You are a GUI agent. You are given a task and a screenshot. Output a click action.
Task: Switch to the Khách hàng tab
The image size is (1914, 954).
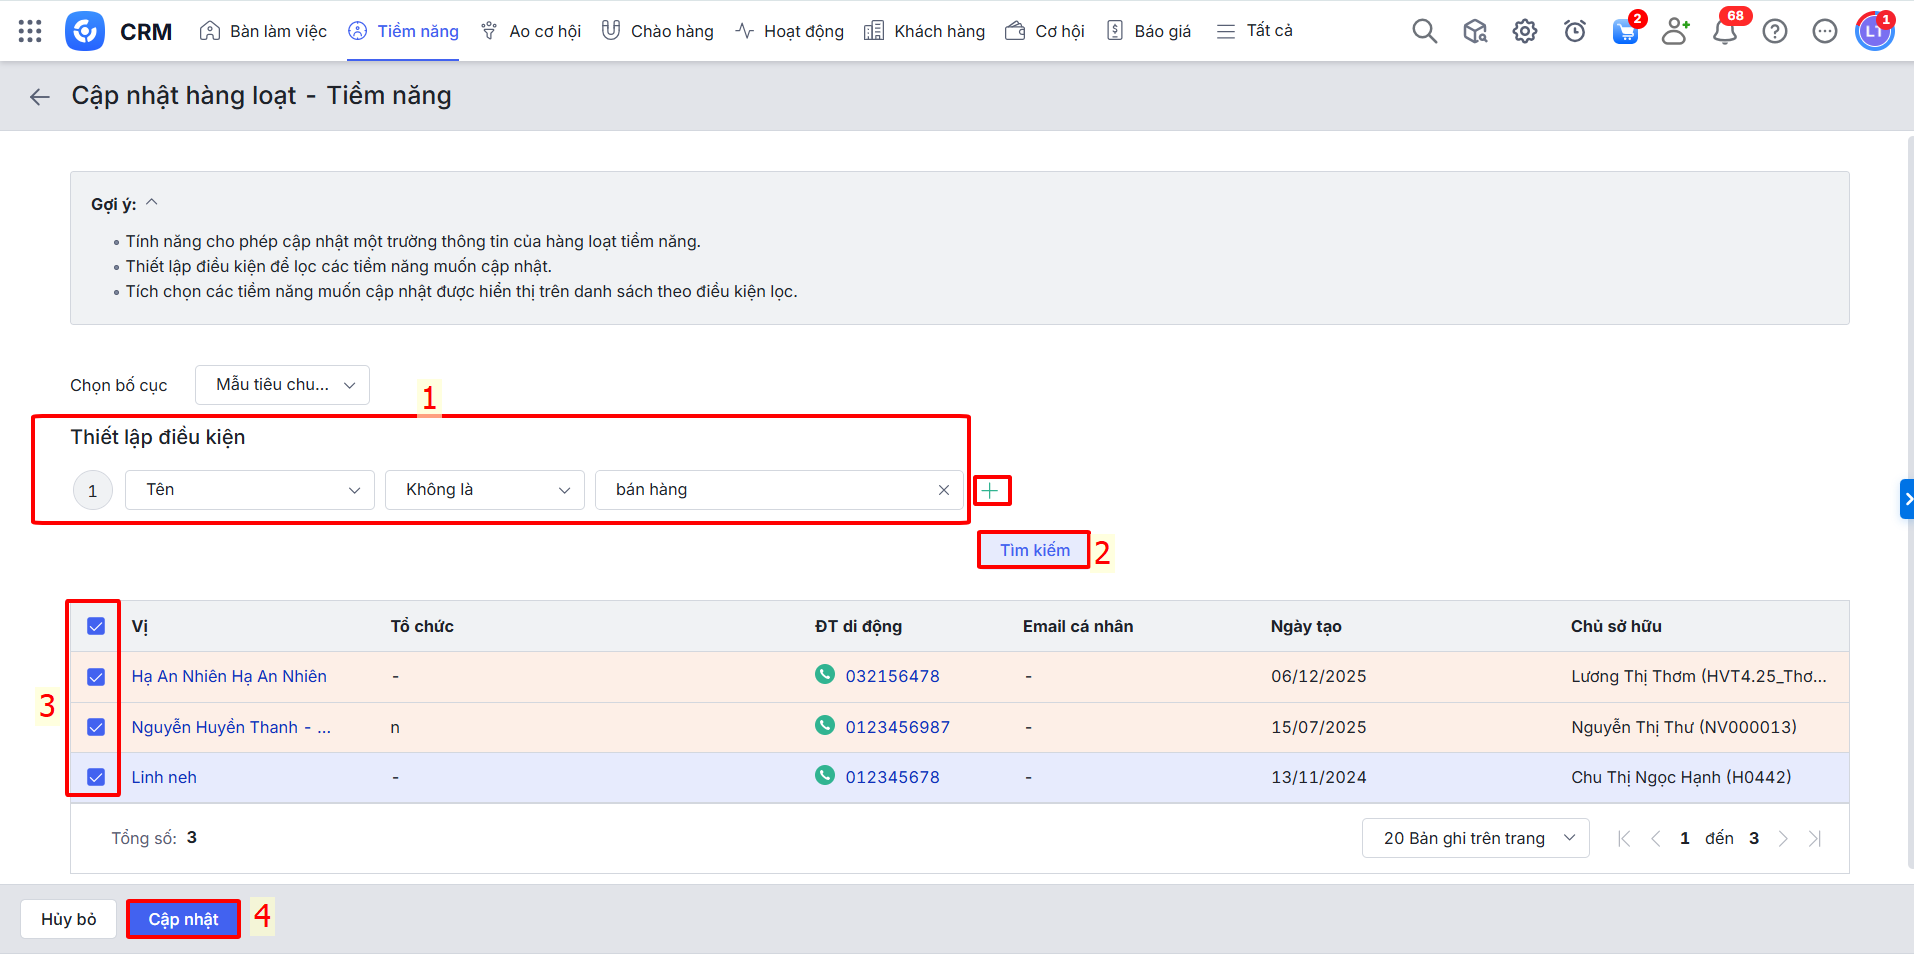click(x=925, y=31)
